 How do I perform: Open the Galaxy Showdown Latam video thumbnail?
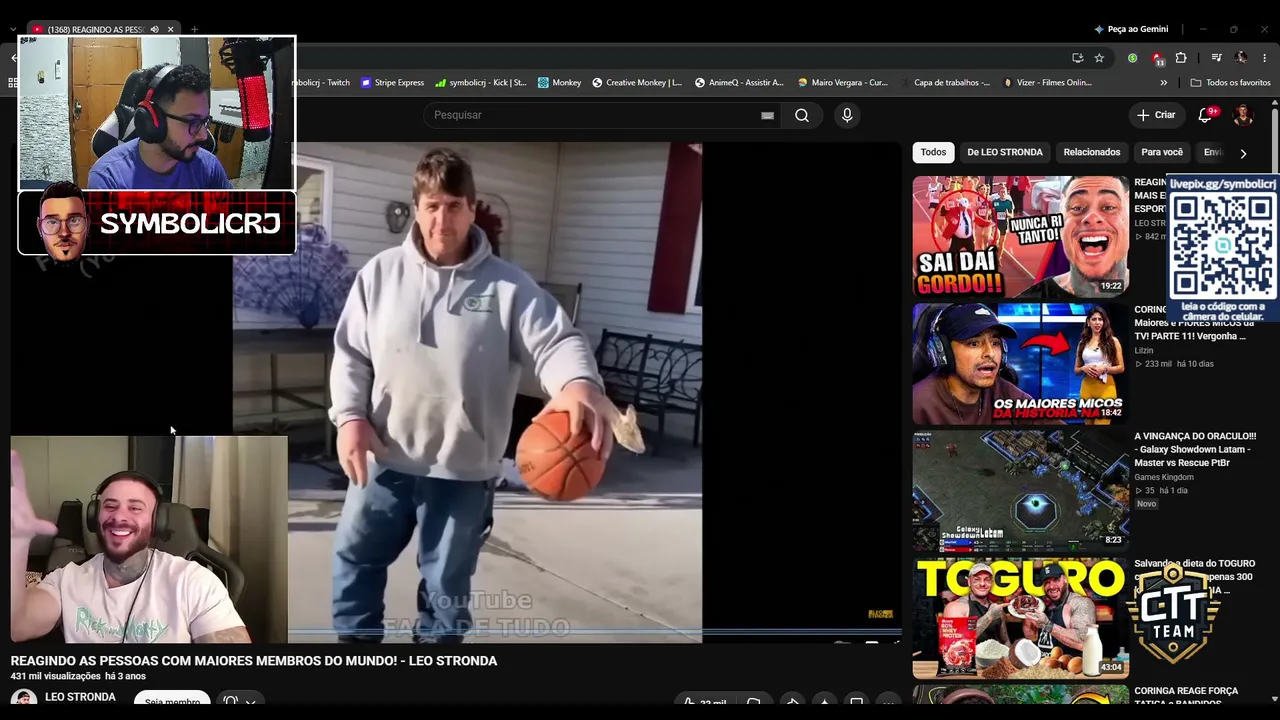(x=1021, y=491)
